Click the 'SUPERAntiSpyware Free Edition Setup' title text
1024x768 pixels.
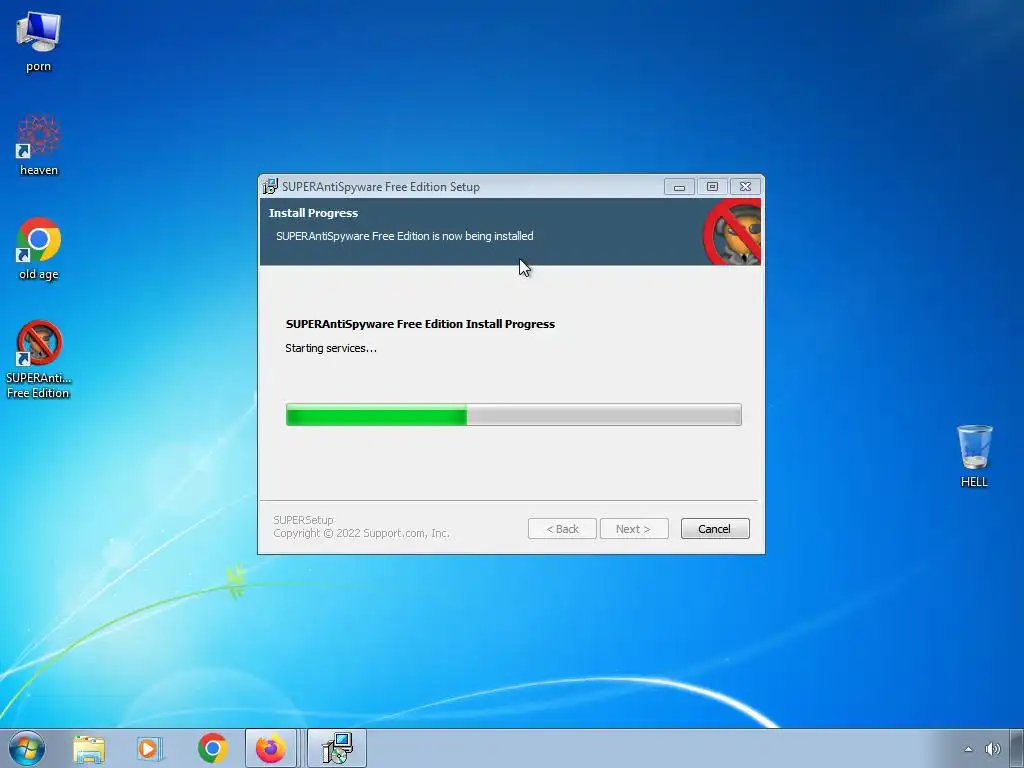point(381,187)
